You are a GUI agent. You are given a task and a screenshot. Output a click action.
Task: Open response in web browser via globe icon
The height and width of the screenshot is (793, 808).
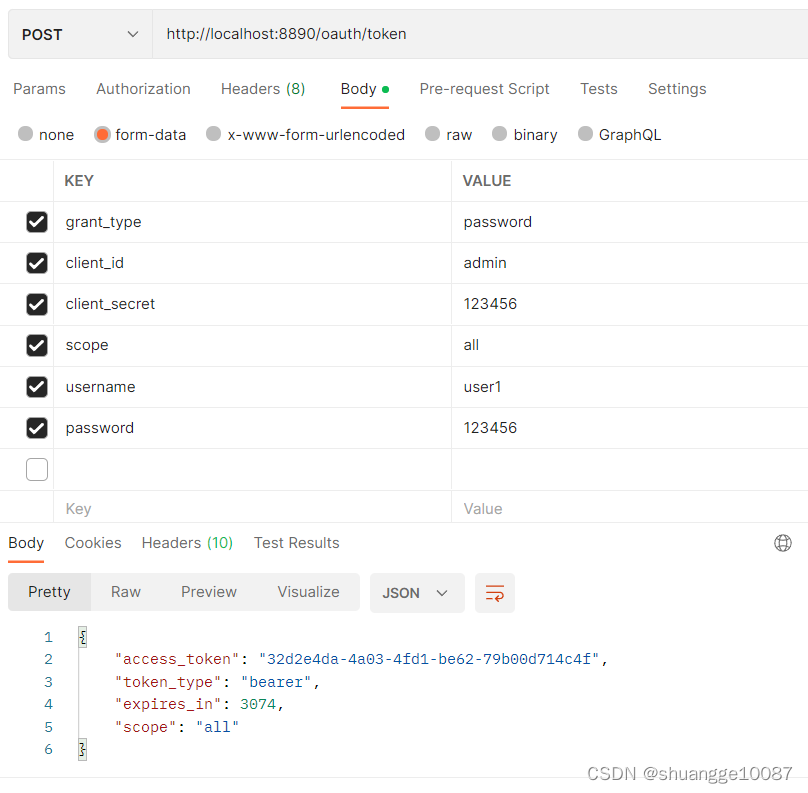[x=782, y=542]
